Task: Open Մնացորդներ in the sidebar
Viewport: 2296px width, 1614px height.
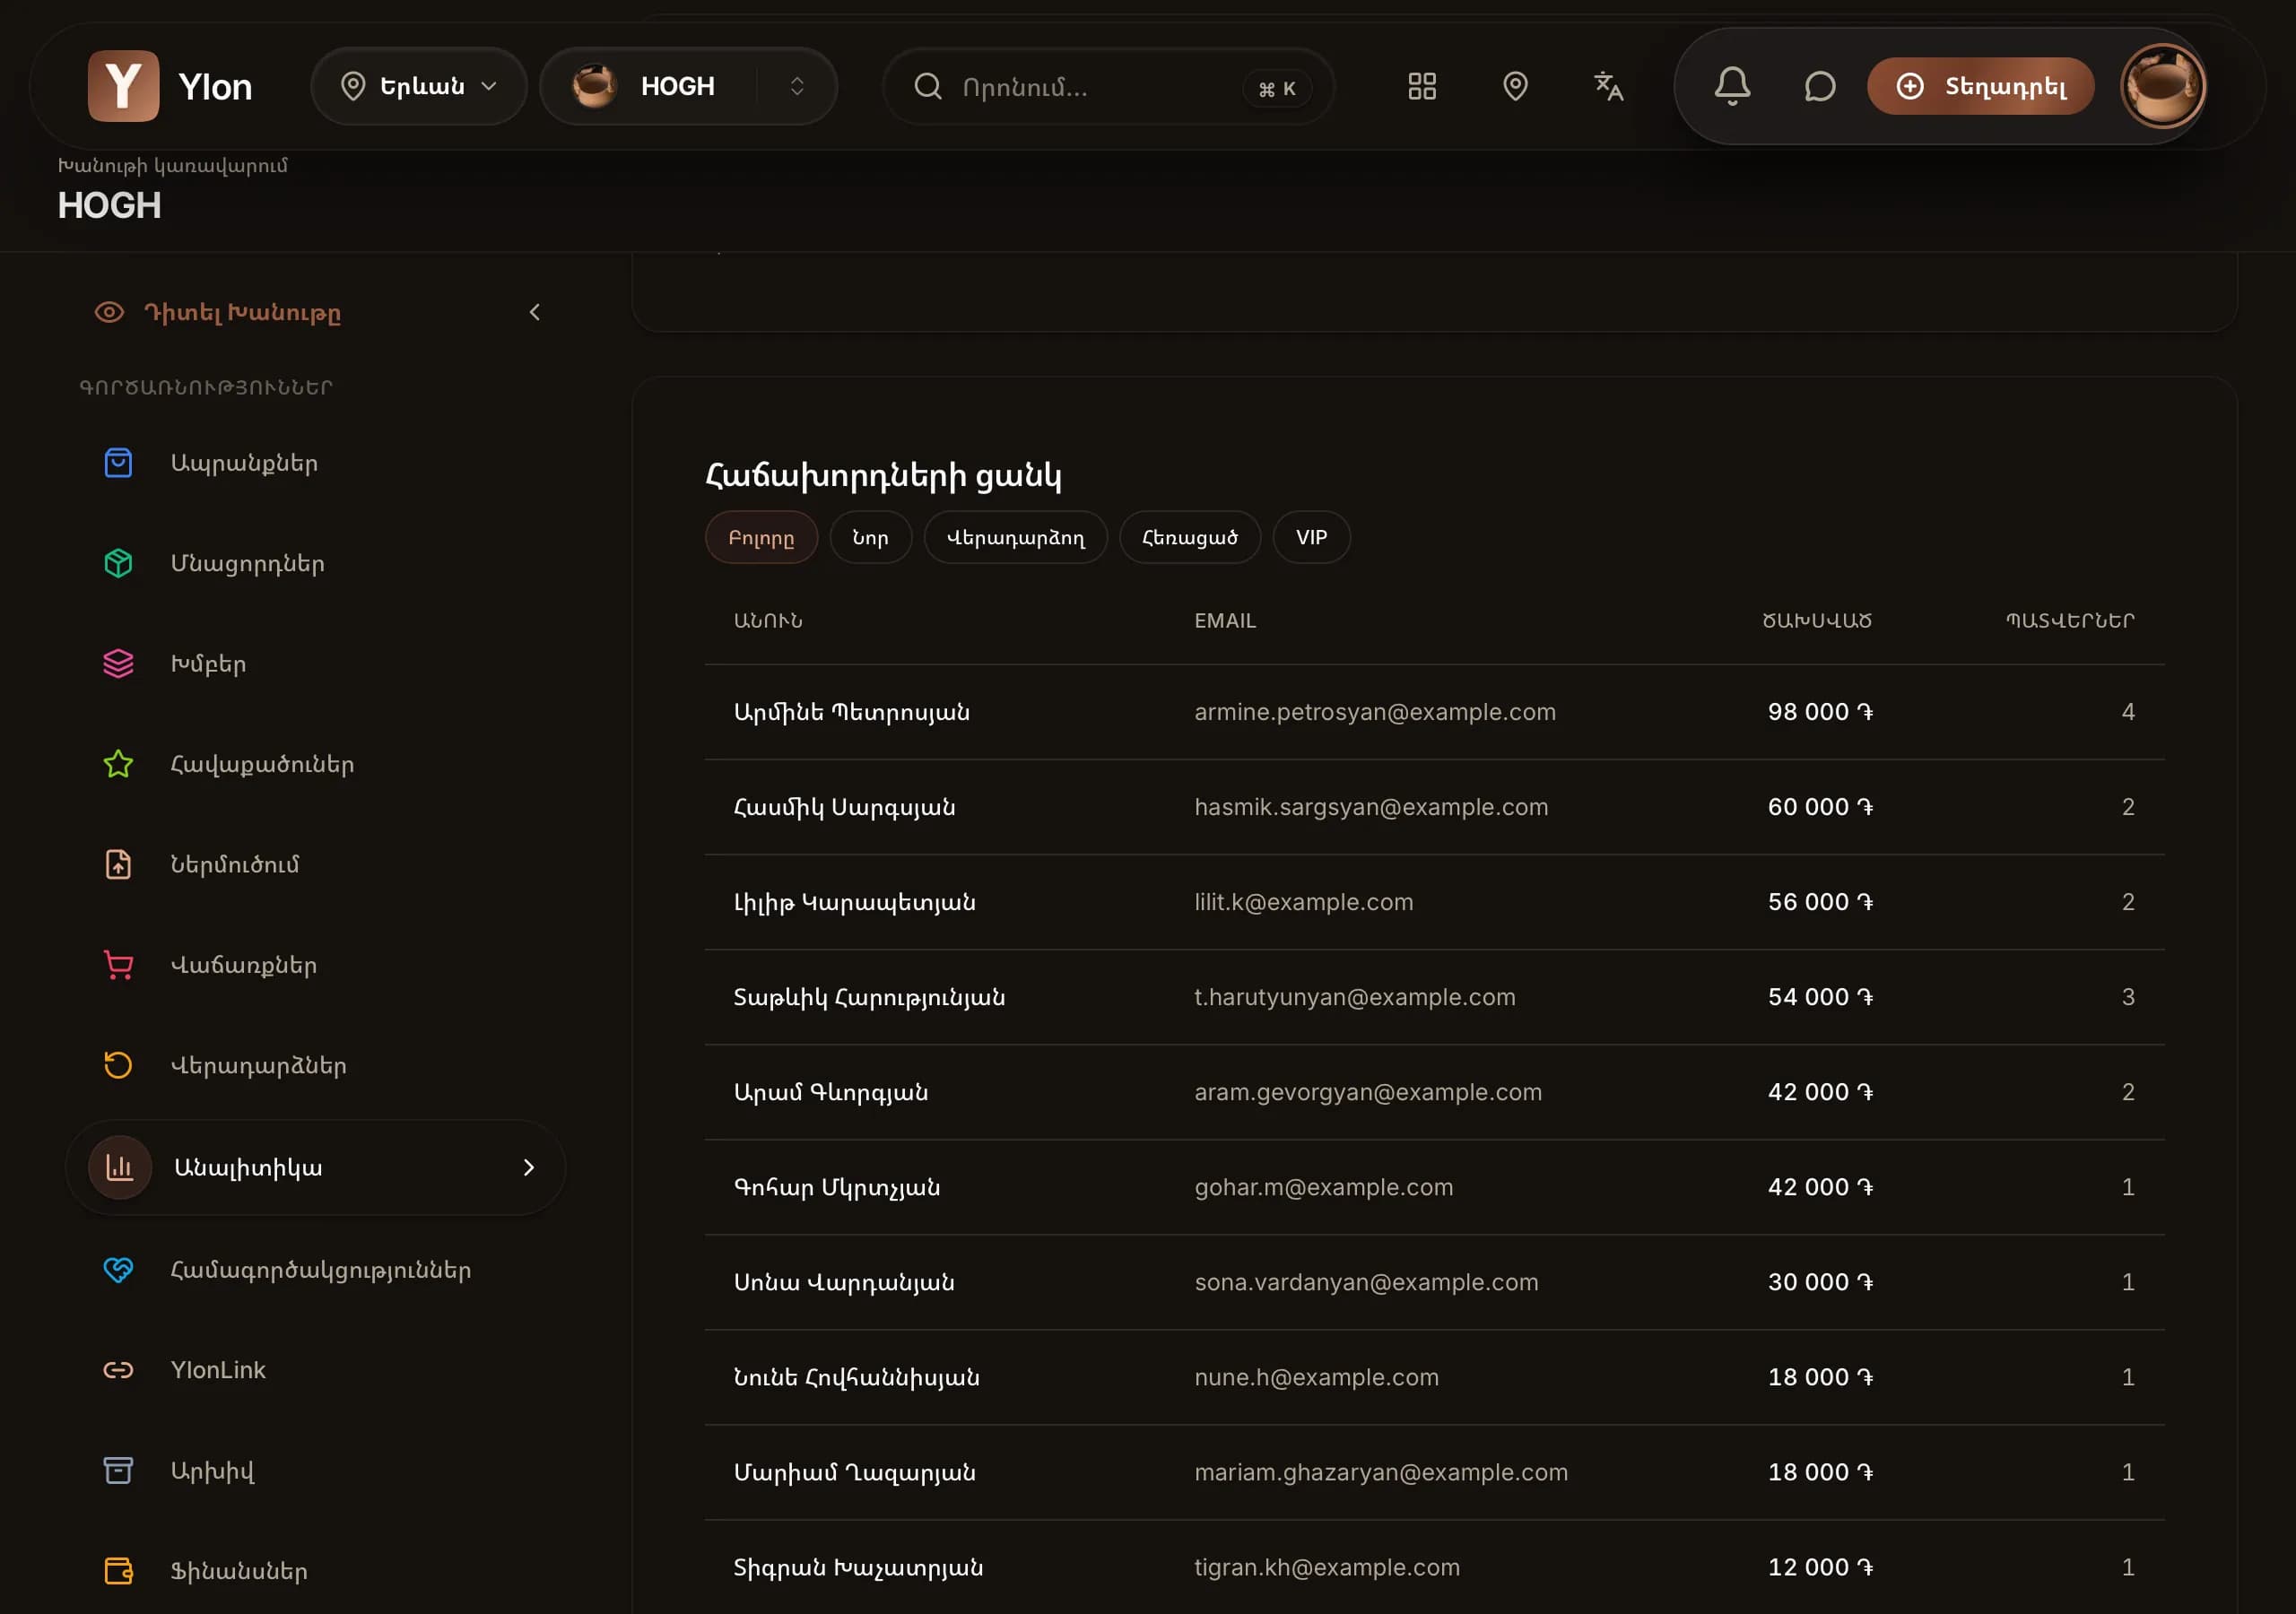Action: (x=315, y=563)
